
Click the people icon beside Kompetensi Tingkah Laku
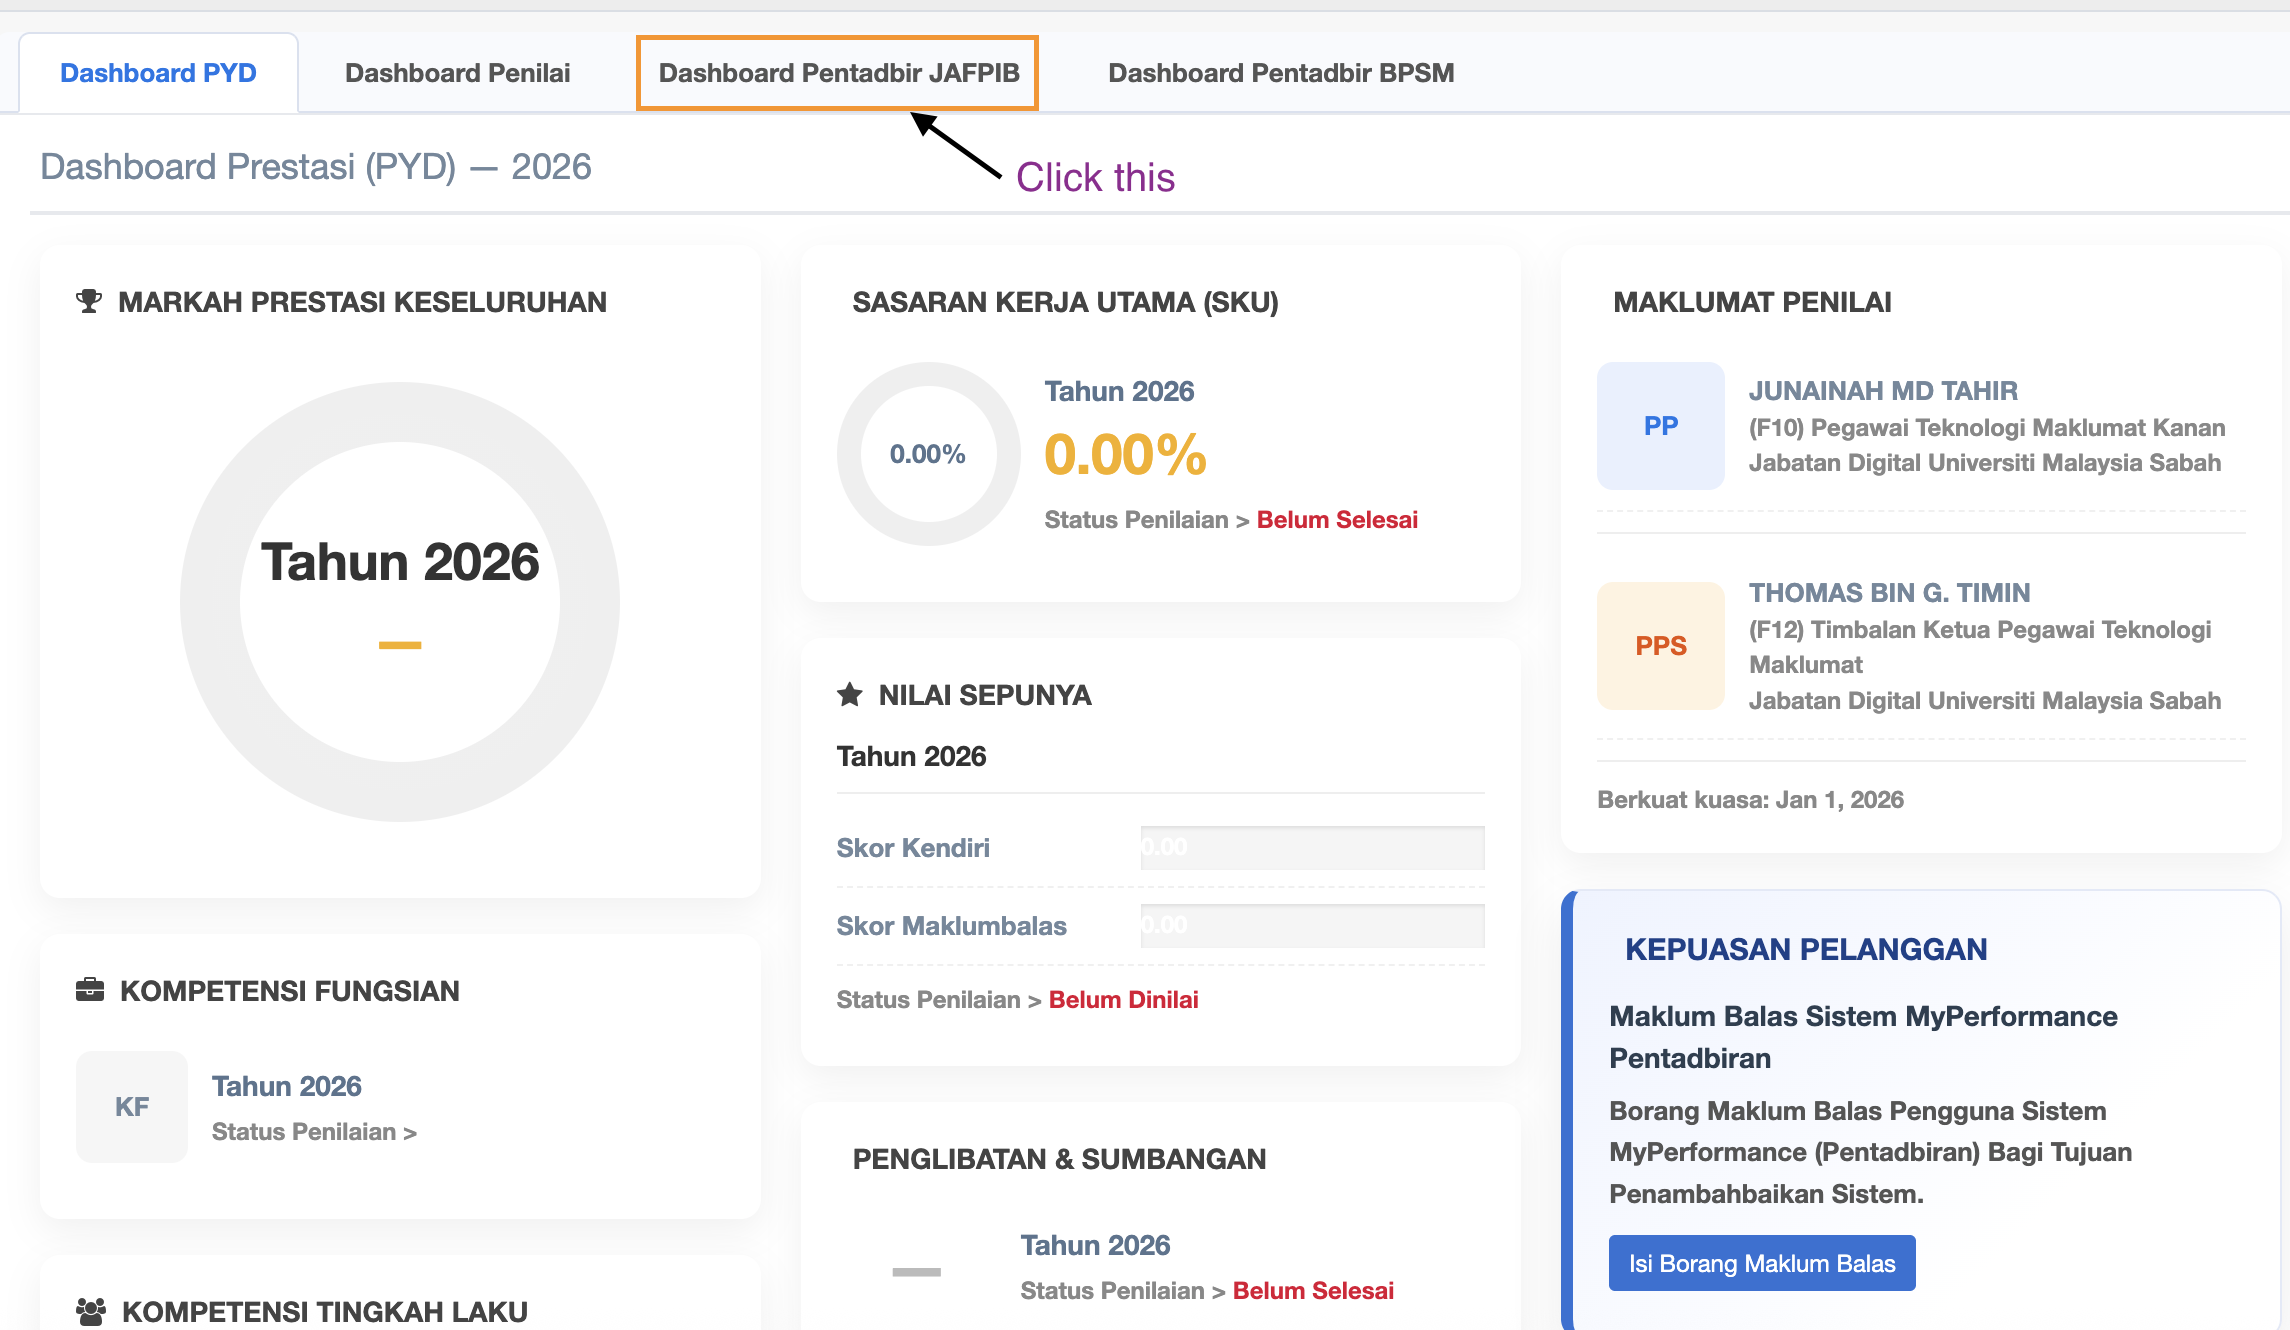(91, 1311)
